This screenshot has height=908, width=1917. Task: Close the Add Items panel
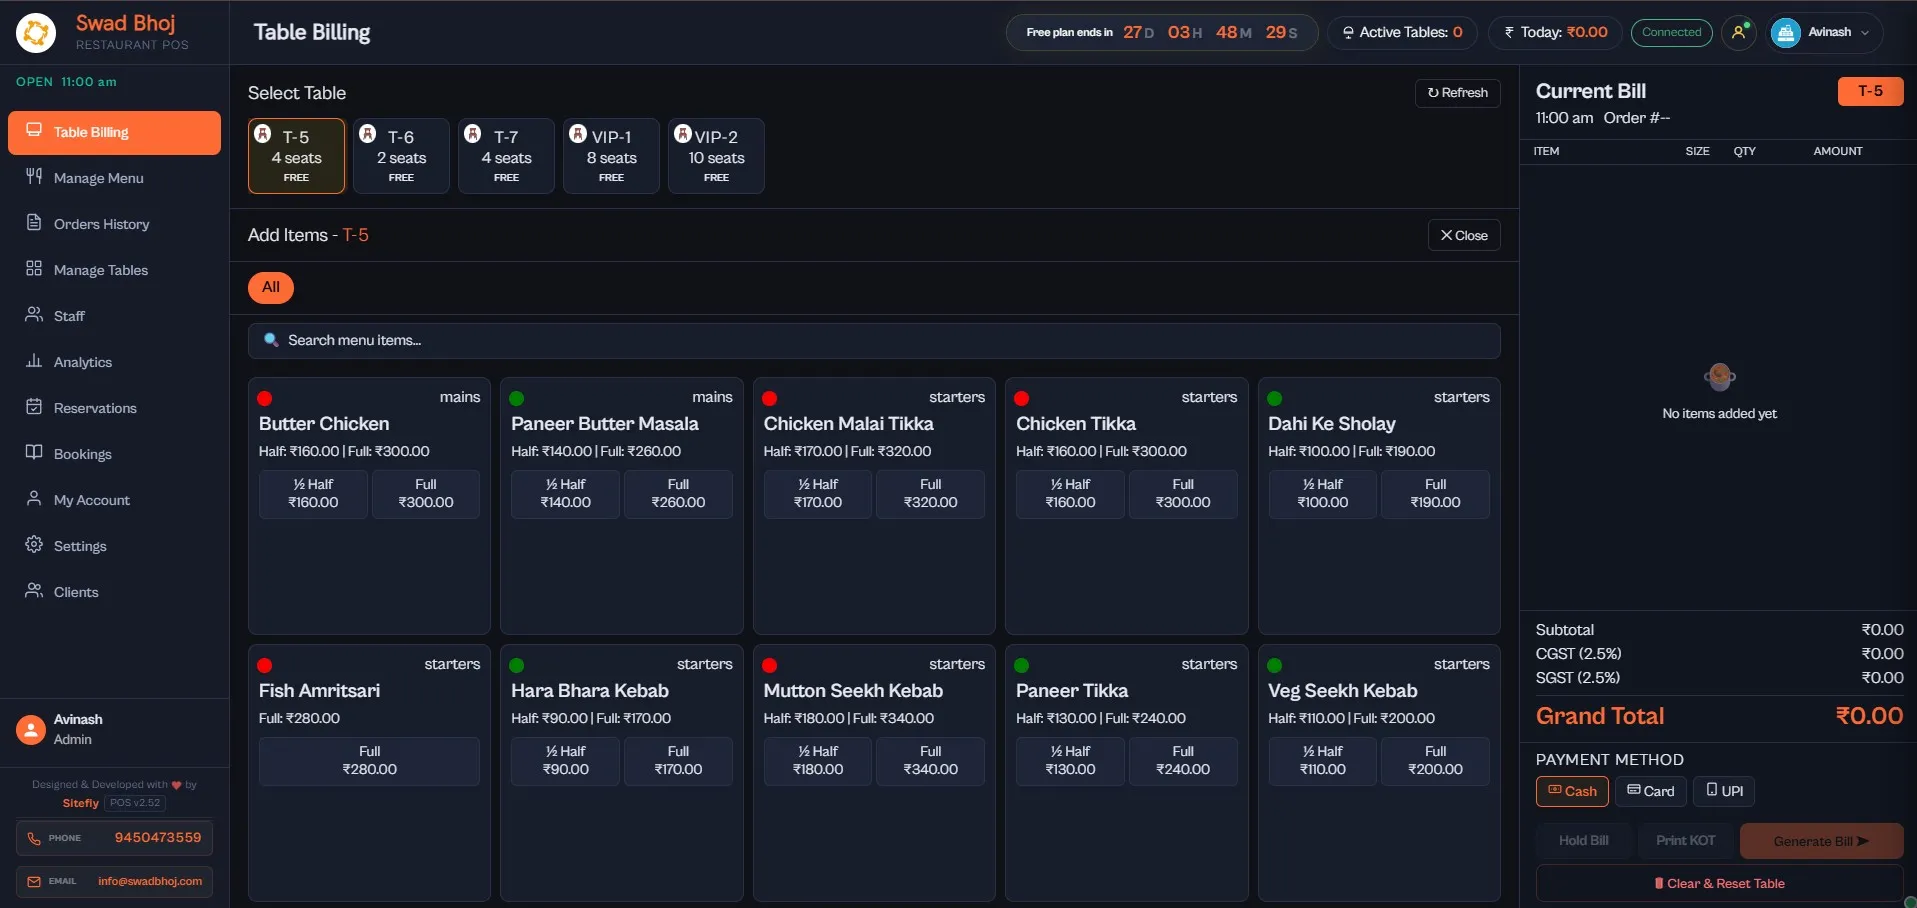[x=1464, y=235]
